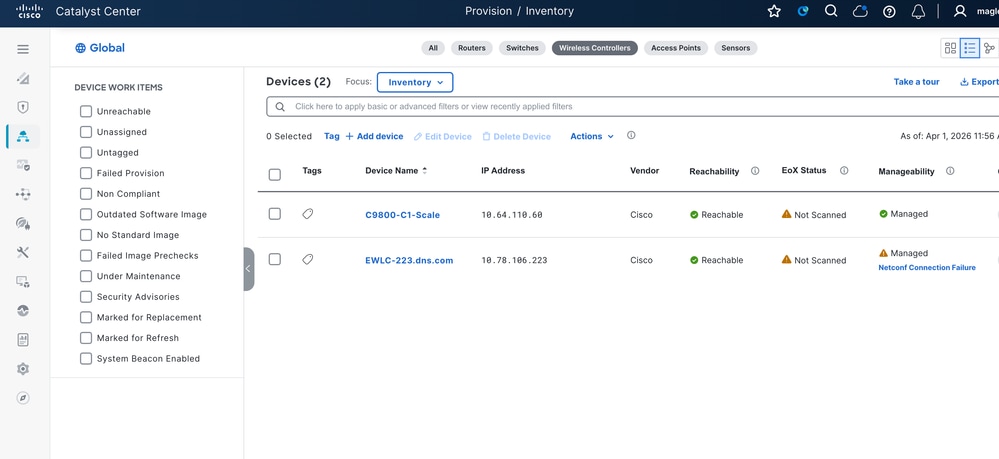Image resolution: width=999 pixels, height=459 pixels.
Task: Open the blue AI assistant icon
Action: pyautogui.click(x=803, y=11)
